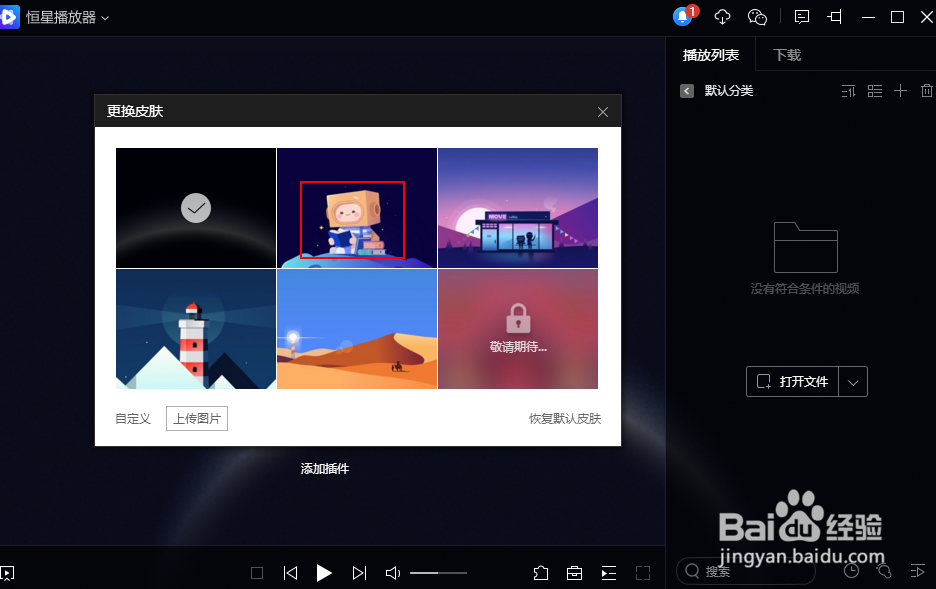Select the default black skin thumbnail

196,208
